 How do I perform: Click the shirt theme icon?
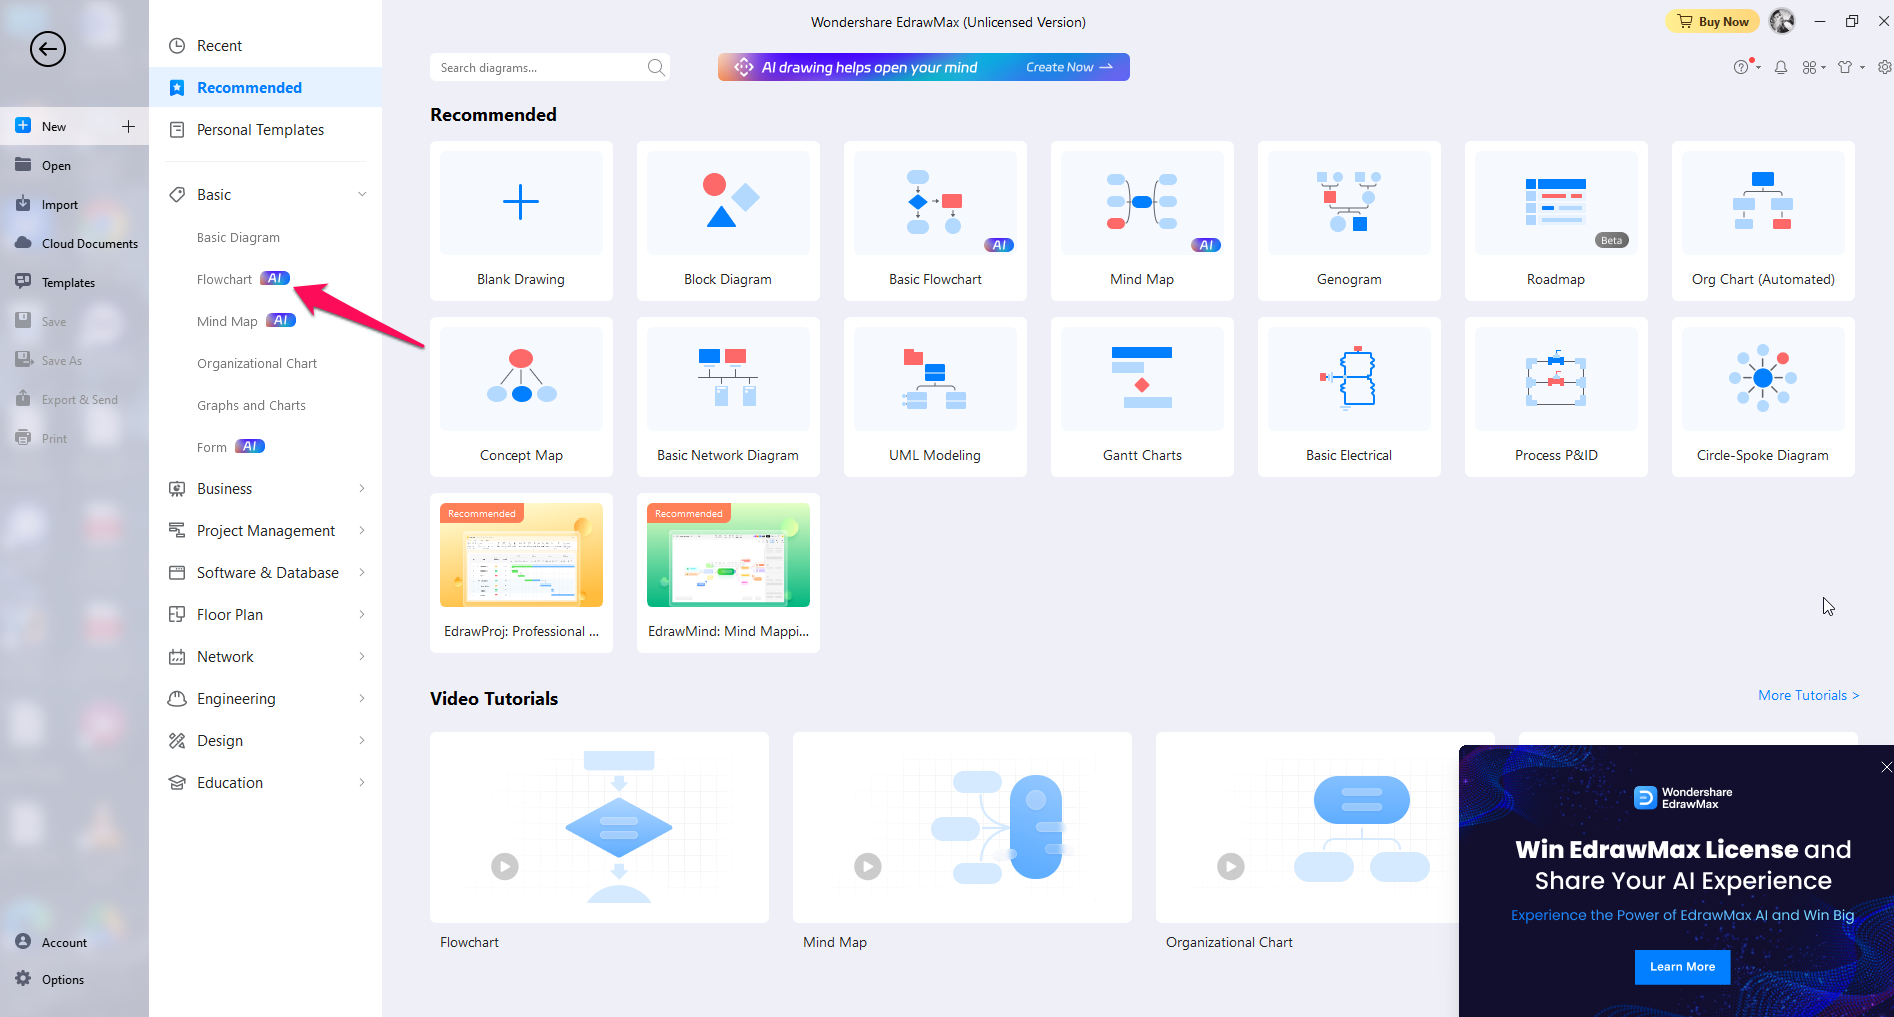(1845, 67)
